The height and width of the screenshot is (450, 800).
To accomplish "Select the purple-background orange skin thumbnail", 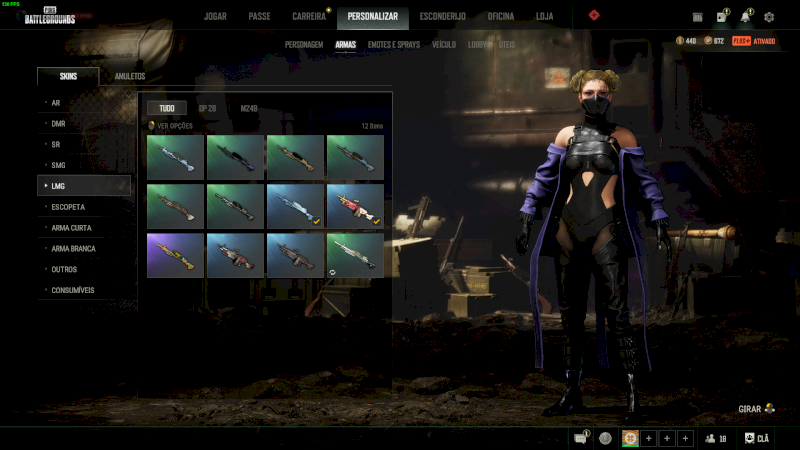I will click(x=175, y=256).
